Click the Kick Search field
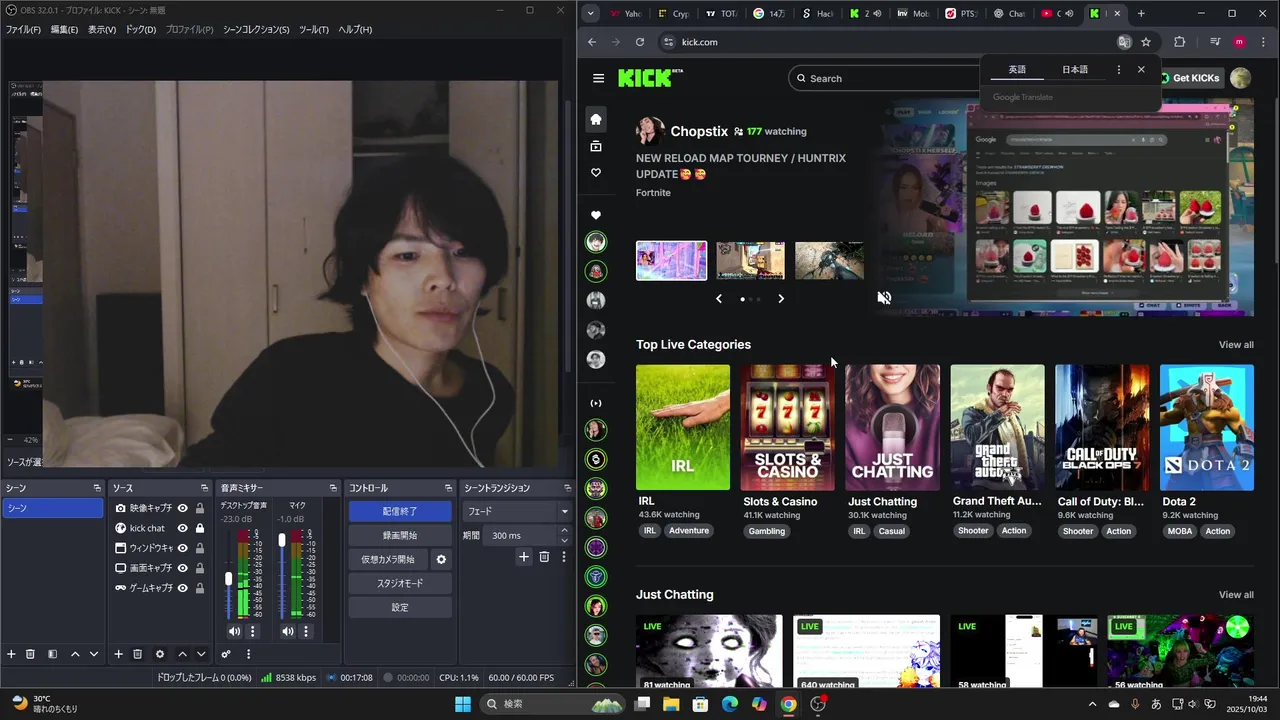 885,78
